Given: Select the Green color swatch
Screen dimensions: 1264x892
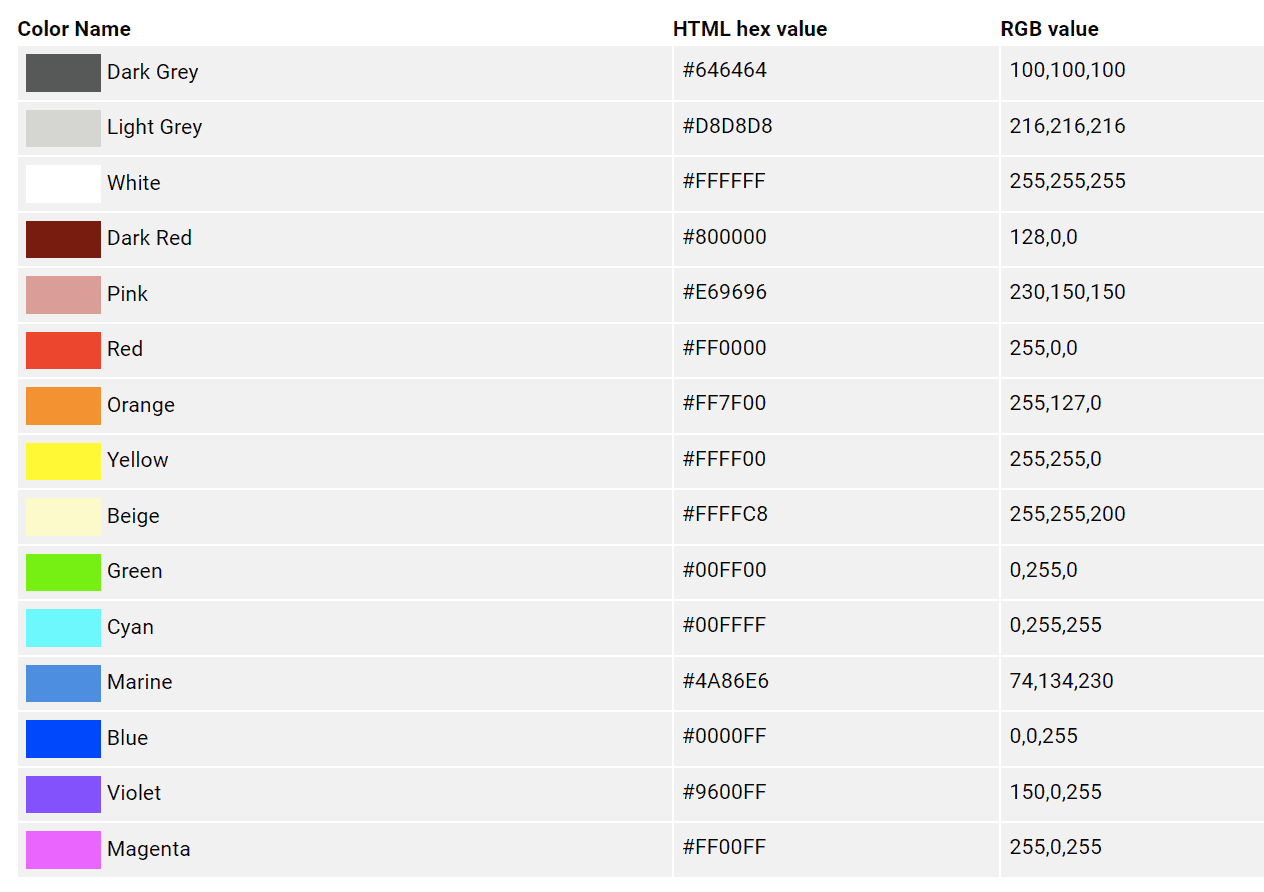Looking at the screenshot, I should tap(63, 572).
